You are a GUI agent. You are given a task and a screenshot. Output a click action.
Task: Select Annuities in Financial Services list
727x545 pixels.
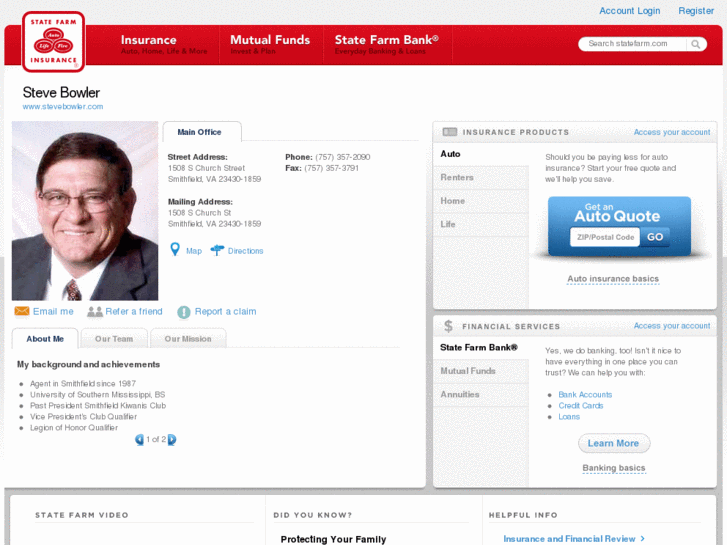[481, 395]
